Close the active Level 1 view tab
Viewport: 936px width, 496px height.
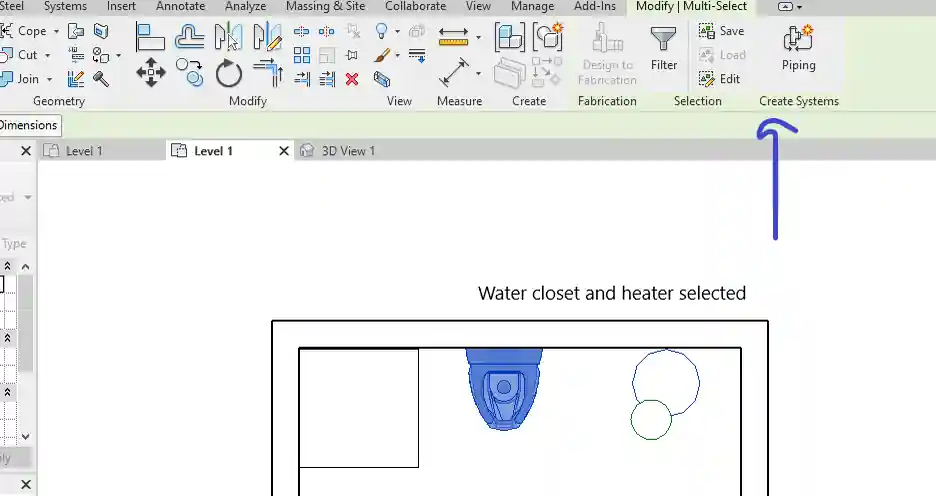pyautogui.click(x=283, y=151)
